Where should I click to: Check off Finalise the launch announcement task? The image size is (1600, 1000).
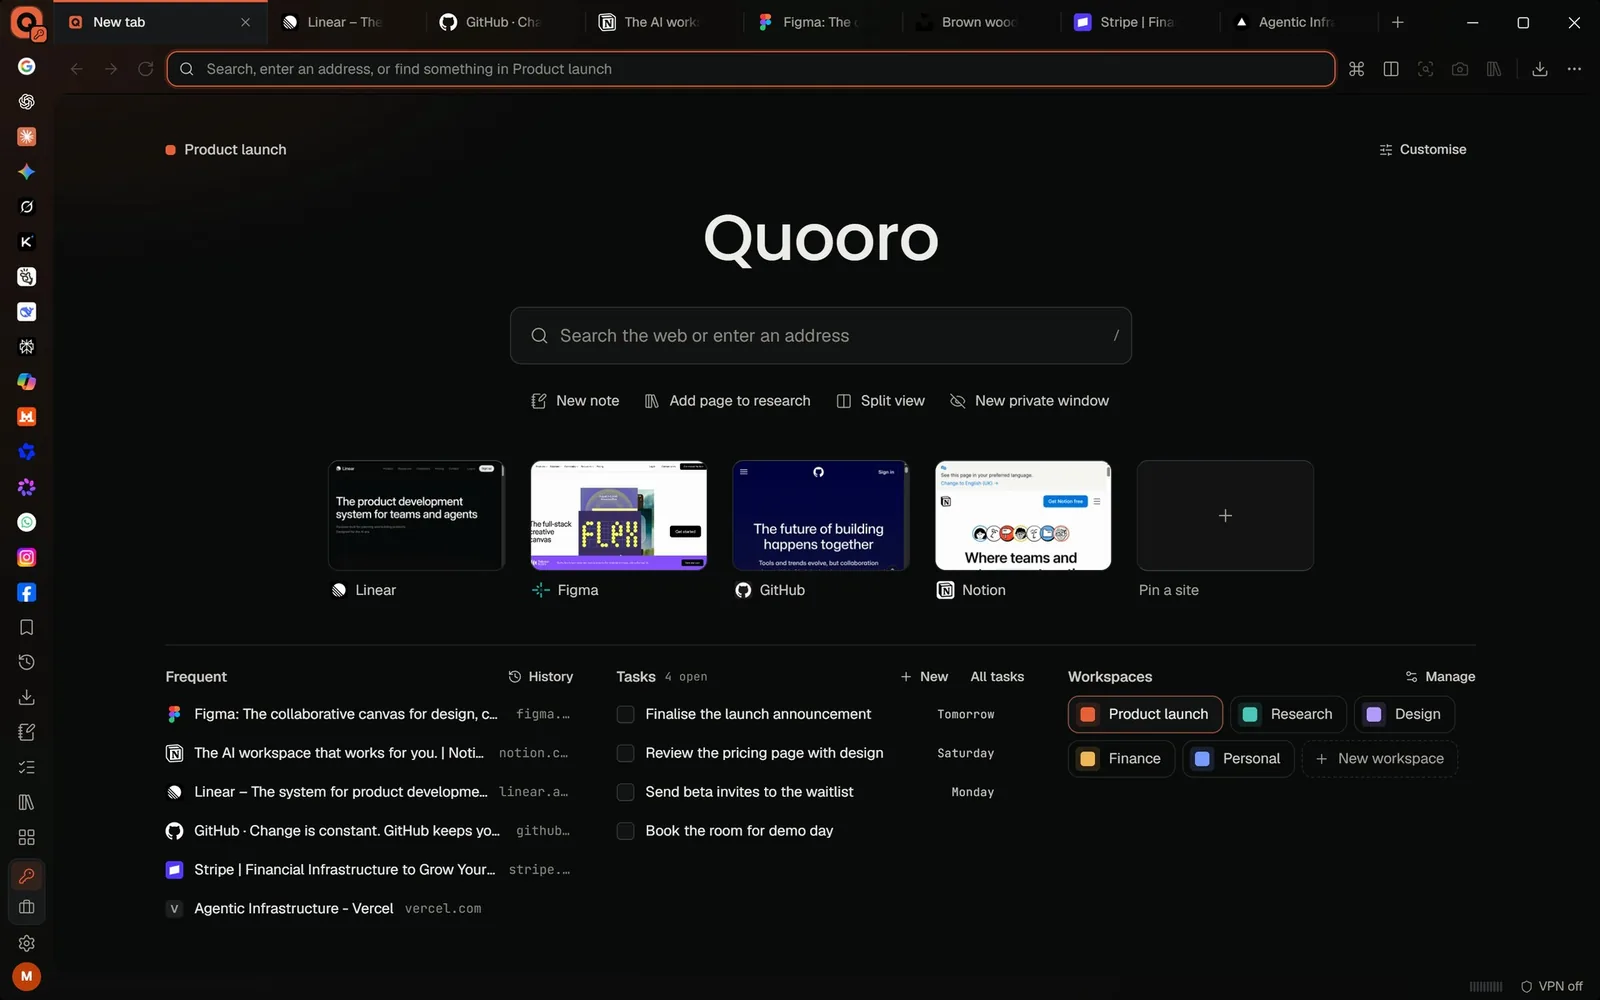[x=626, y=714]
